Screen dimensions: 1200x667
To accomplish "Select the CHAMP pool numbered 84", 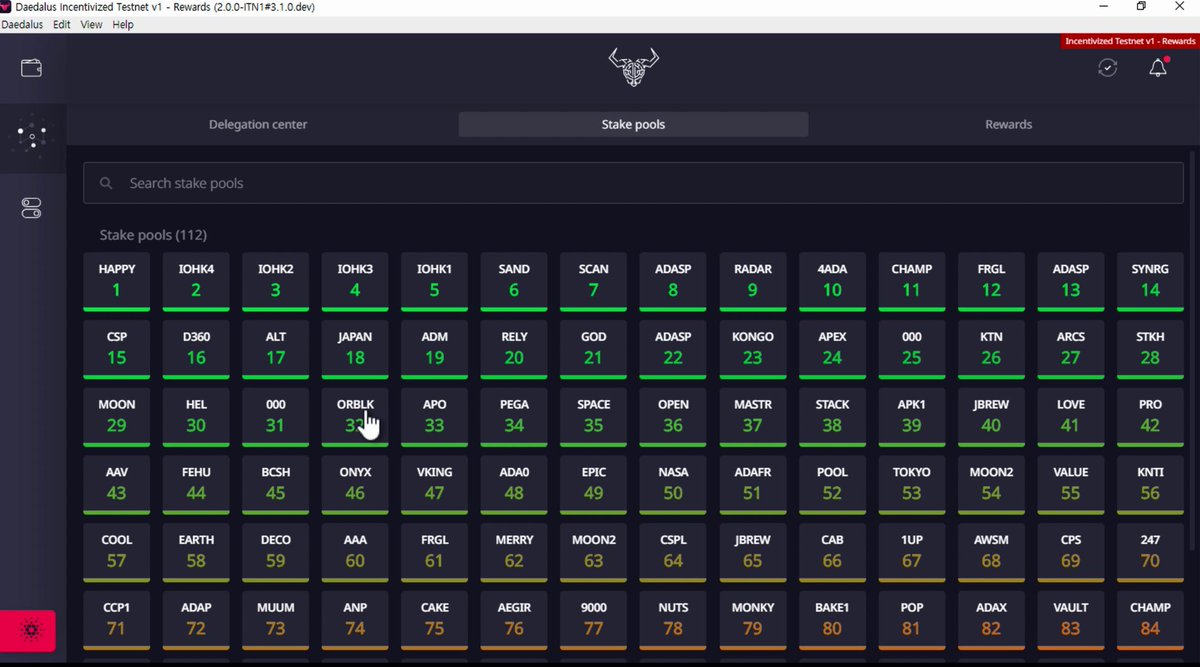I will click(1150, 620).
